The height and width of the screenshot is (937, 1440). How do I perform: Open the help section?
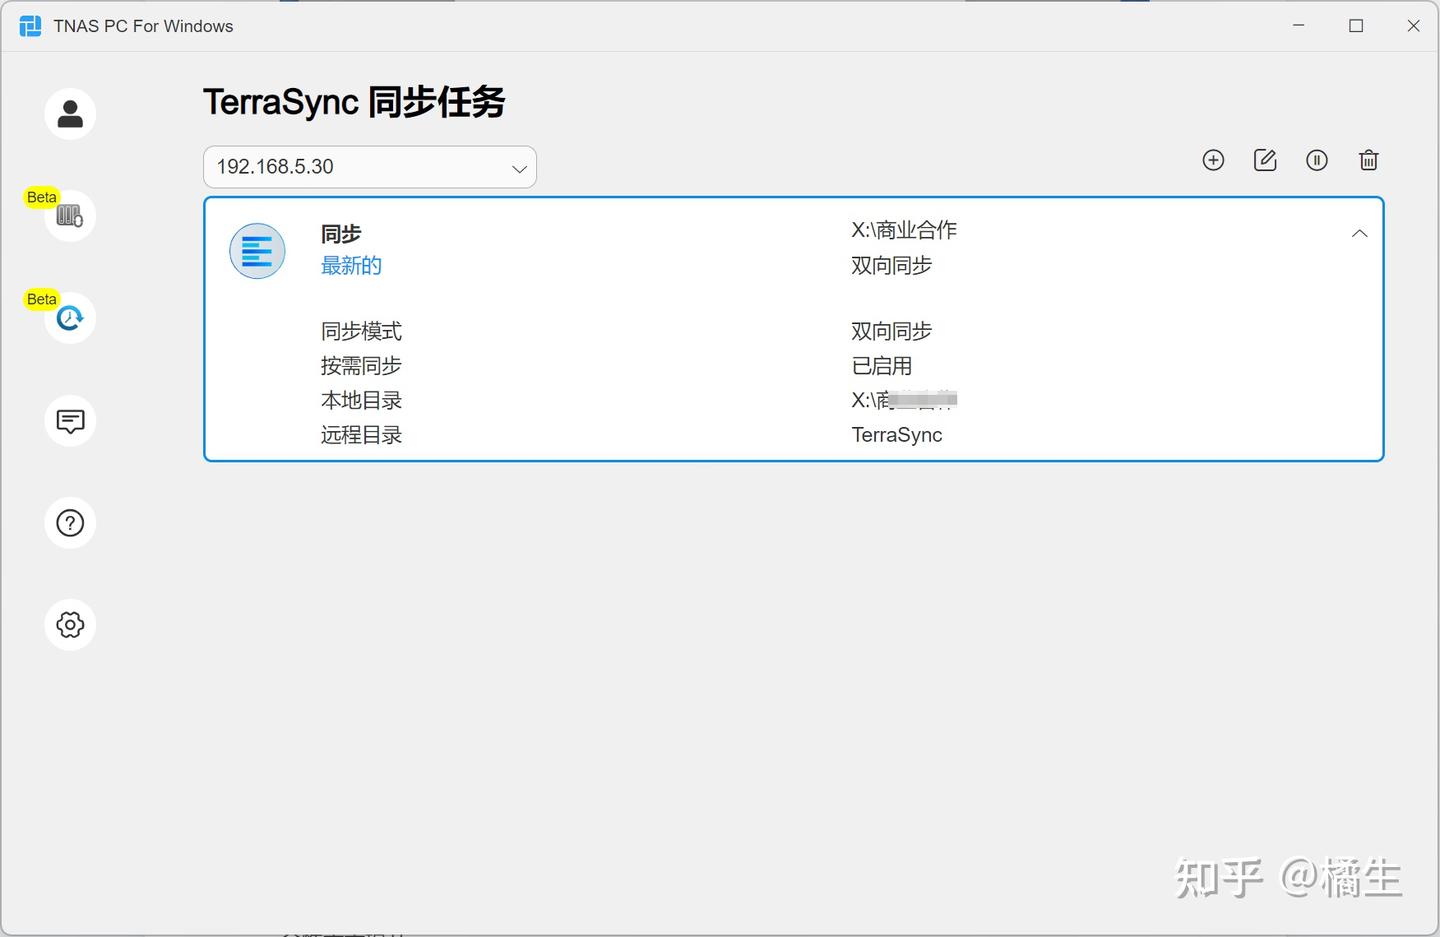click(69, 522)
